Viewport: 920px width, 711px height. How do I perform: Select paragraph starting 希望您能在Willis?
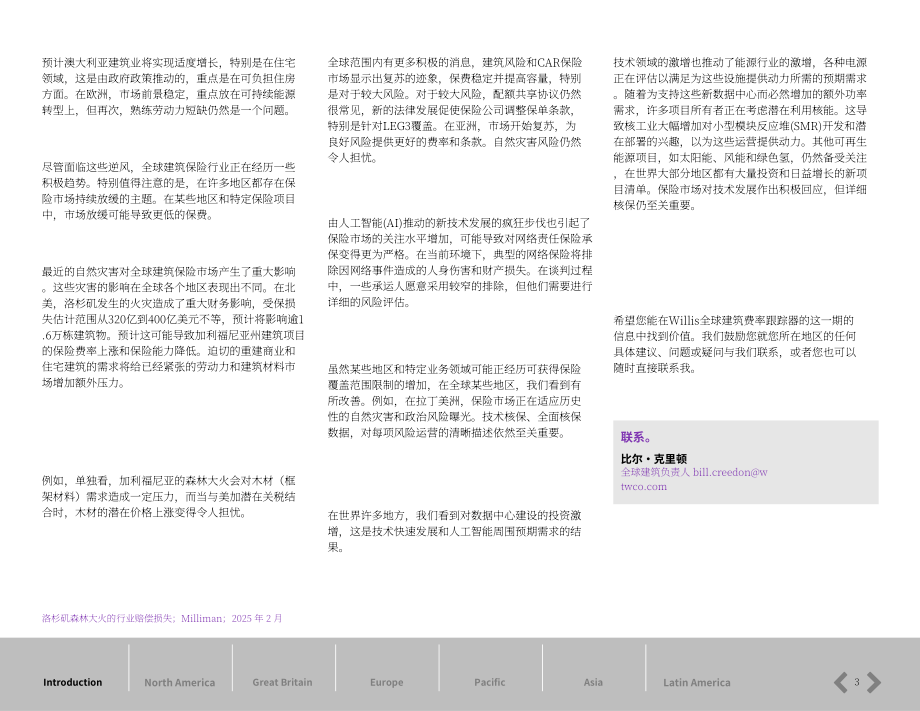(x=735, y=344)
